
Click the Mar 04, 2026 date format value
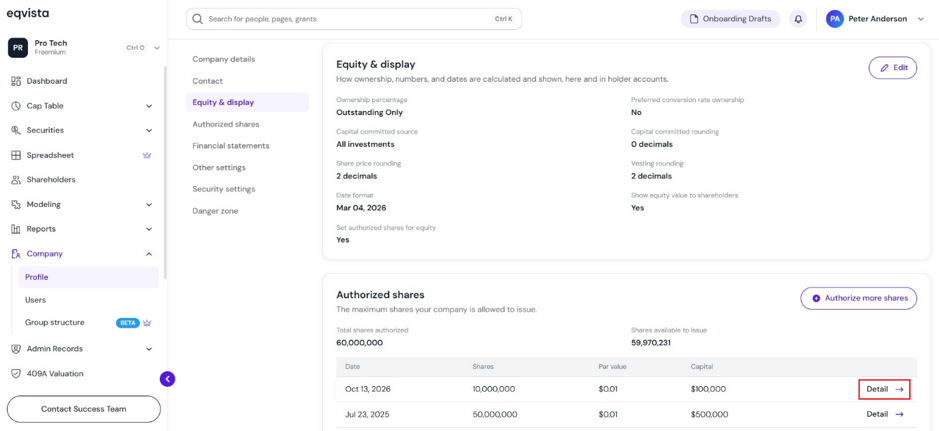[361, 208]
